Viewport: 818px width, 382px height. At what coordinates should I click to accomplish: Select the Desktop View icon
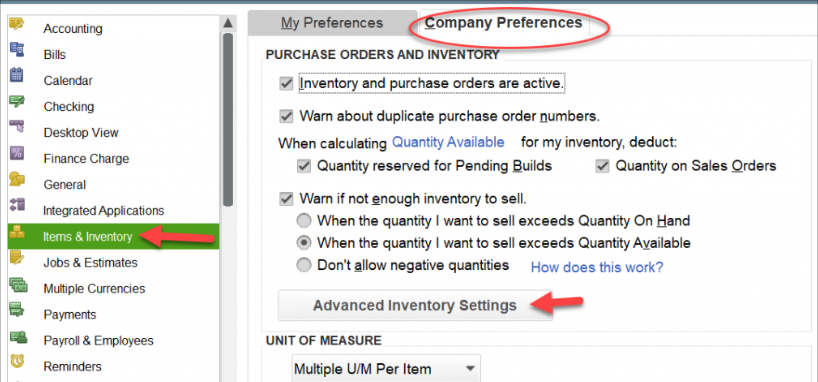point(17,127)
